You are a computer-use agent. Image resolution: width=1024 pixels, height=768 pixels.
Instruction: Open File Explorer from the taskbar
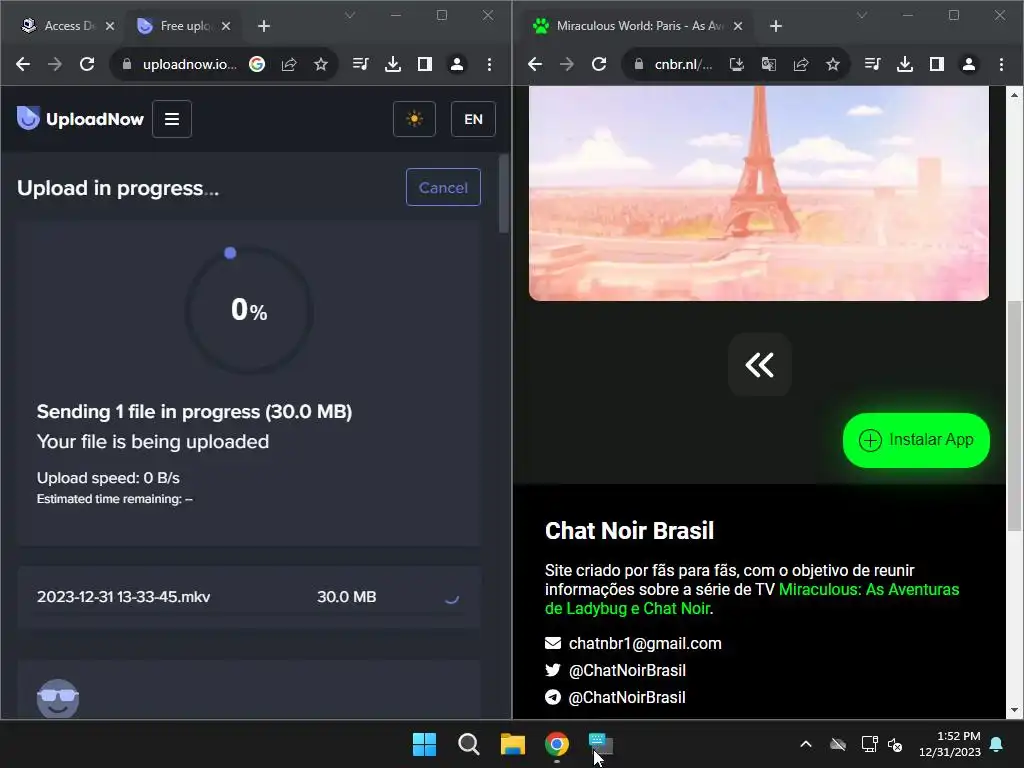[513, 744]
